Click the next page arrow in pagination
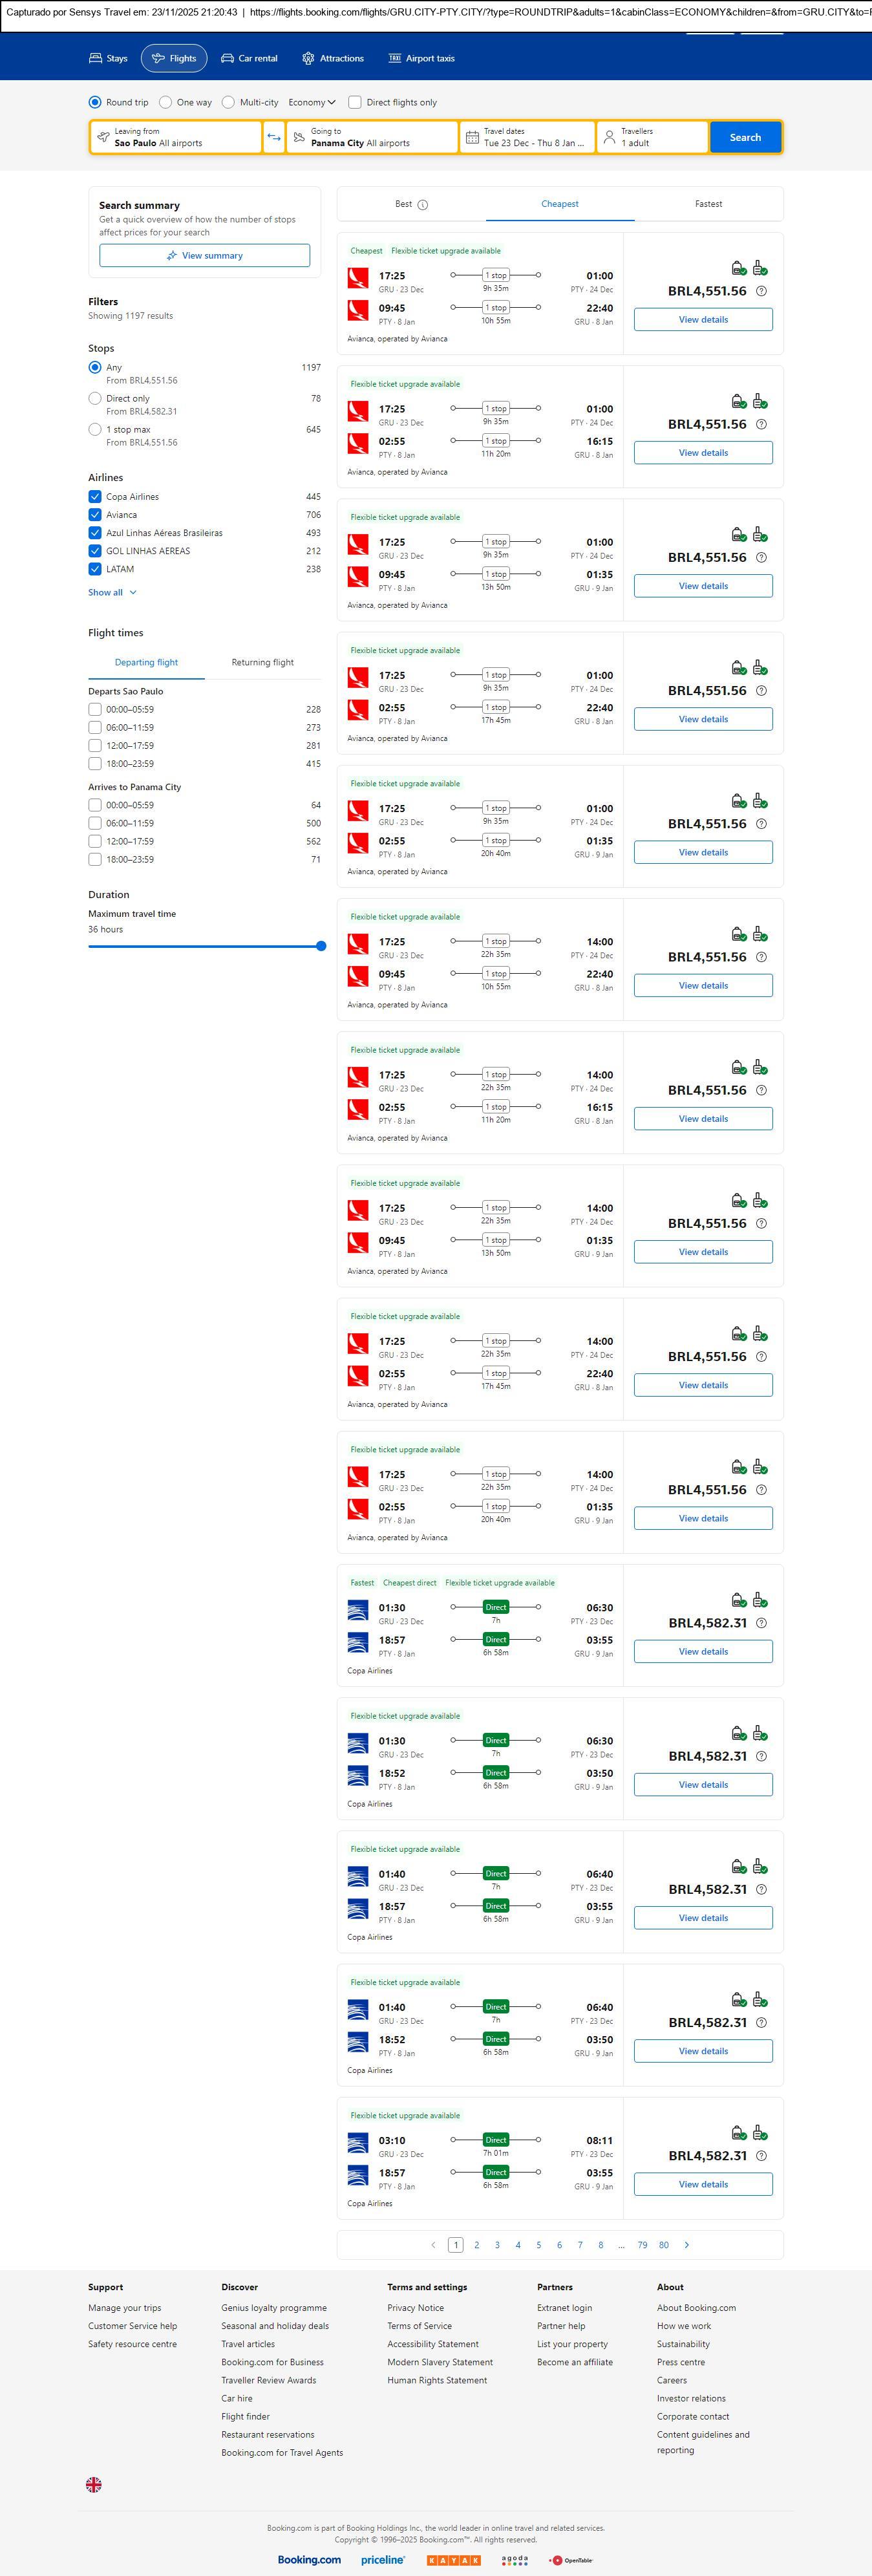Viewport: 872px width, 2576px height. coord(686,2245)
